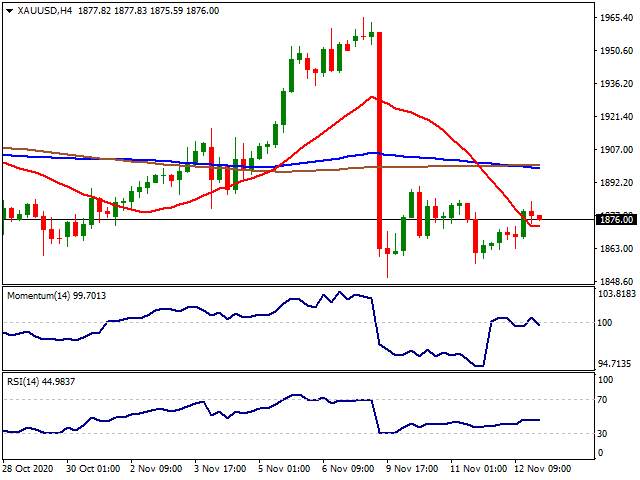Click the RSI scale 100 label
640x480 pixels.
click(605, 380)
